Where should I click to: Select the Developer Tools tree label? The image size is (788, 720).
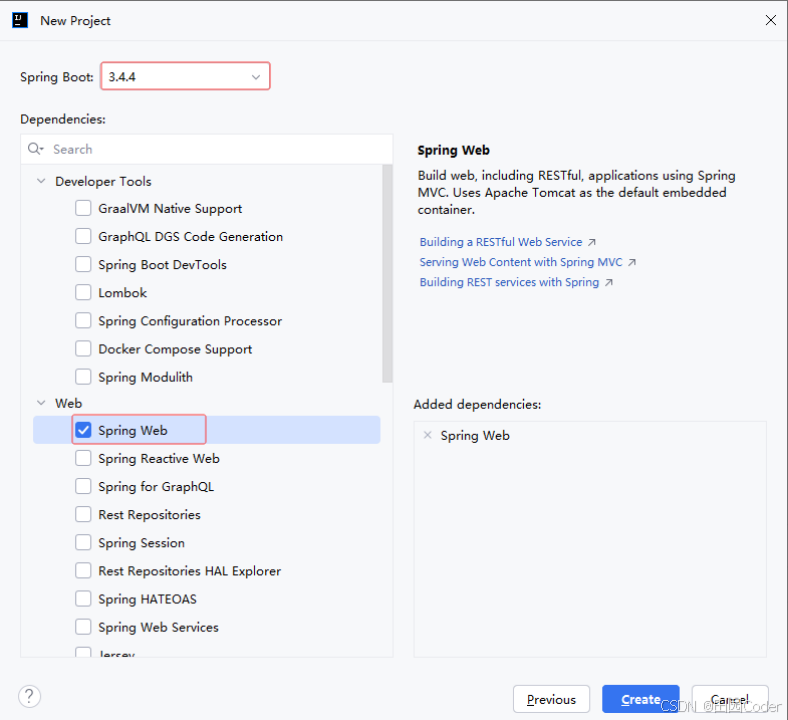pos(103,181)
